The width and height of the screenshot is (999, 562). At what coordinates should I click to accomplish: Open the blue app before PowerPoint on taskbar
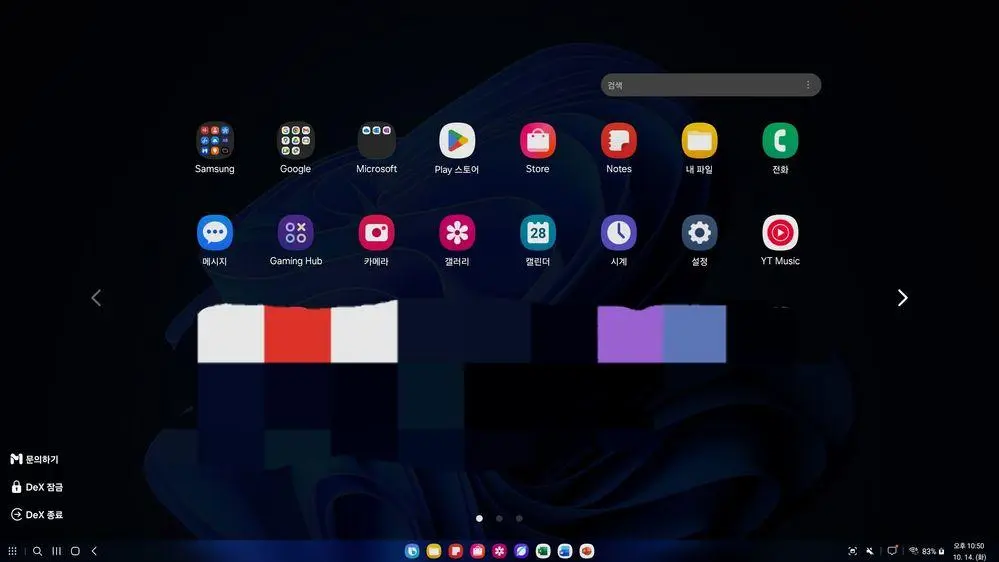click(564, 551)
